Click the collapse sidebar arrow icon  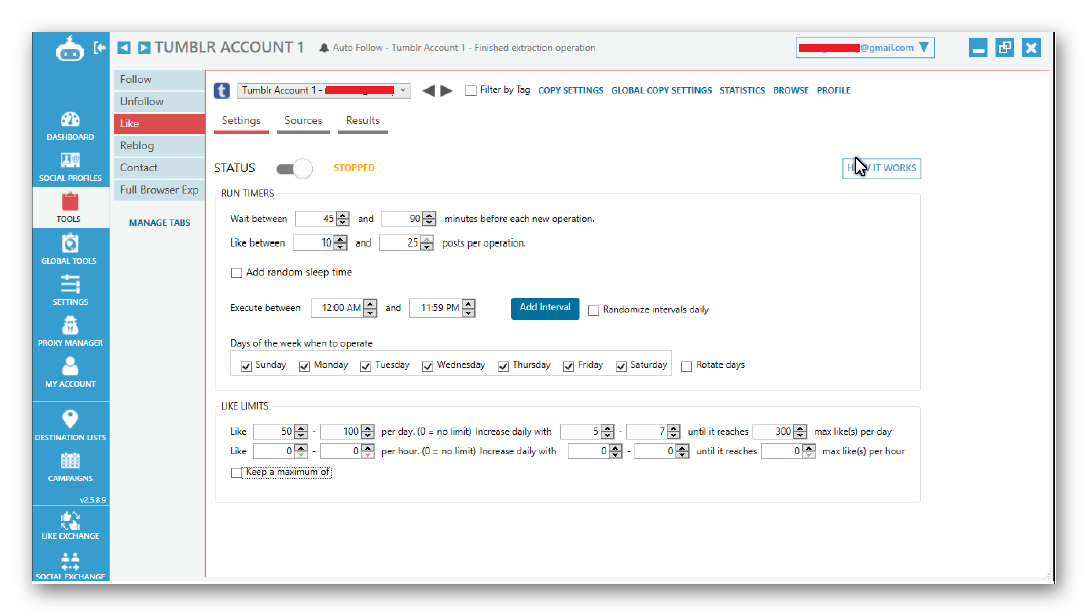tap(99, 47)
